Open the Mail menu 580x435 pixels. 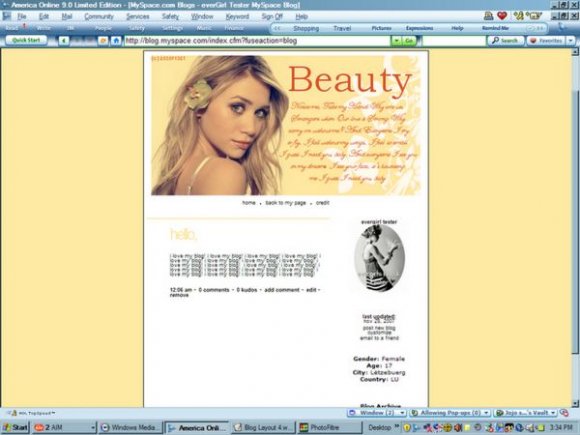[67, 16]
